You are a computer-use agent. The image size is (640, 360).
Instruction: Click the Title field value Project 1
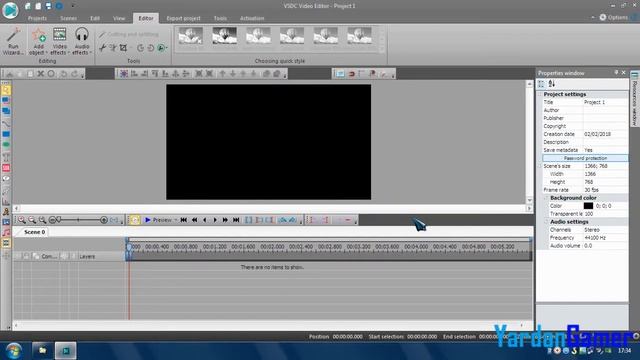[x=594, y=102]
